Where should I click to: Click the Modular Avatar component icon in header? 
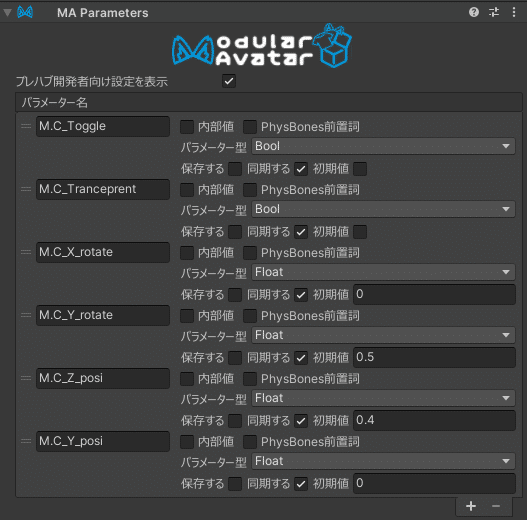point(25,12)
